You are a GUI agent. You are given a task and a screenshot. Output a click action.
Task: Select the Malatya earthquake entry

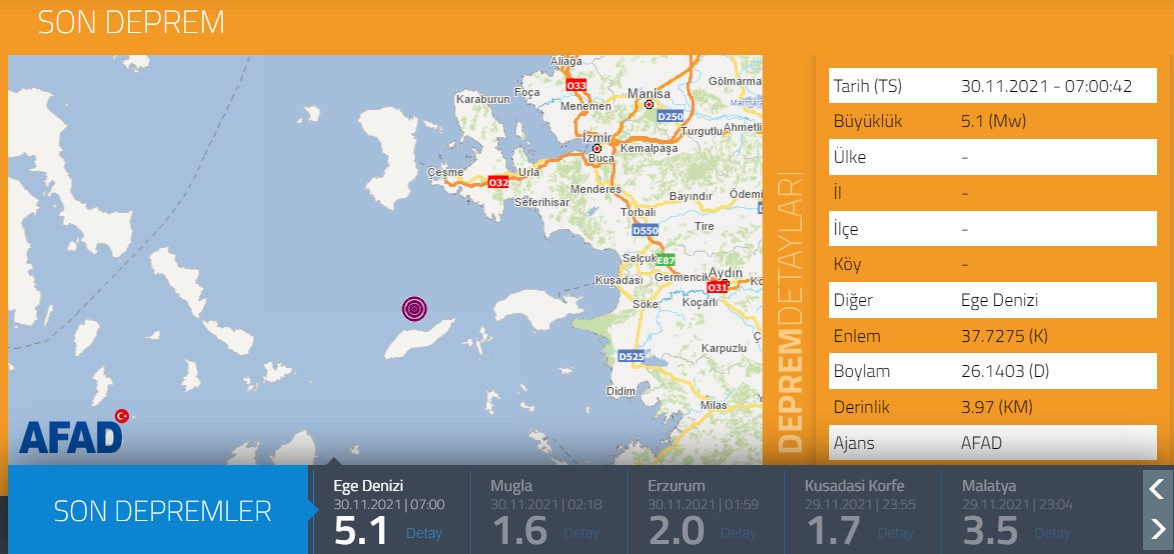[x=1020, y=511]
